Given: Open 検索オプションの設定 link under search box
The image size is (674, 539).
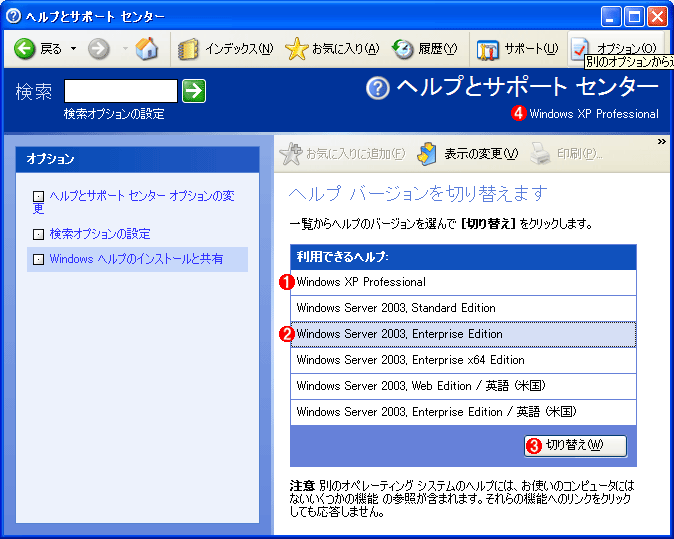Looking at the screenshot, I should click(x=114, y=114).
